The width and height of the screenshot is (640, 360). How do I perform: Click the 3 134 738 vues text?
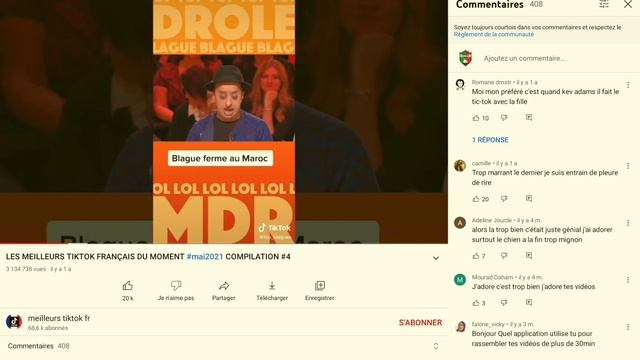tap(26, 269)
